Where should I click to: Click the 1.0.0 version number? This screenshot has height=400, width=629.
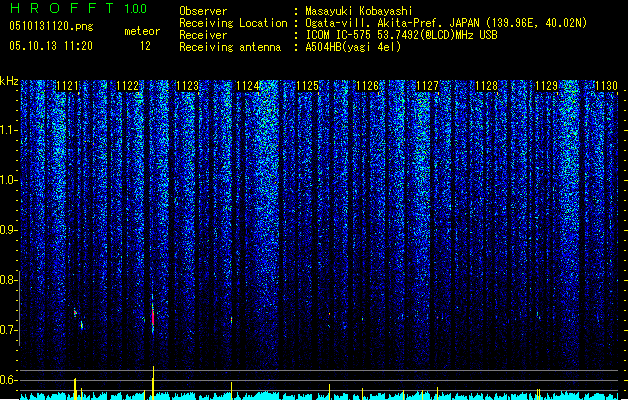(x=136, y=9)
